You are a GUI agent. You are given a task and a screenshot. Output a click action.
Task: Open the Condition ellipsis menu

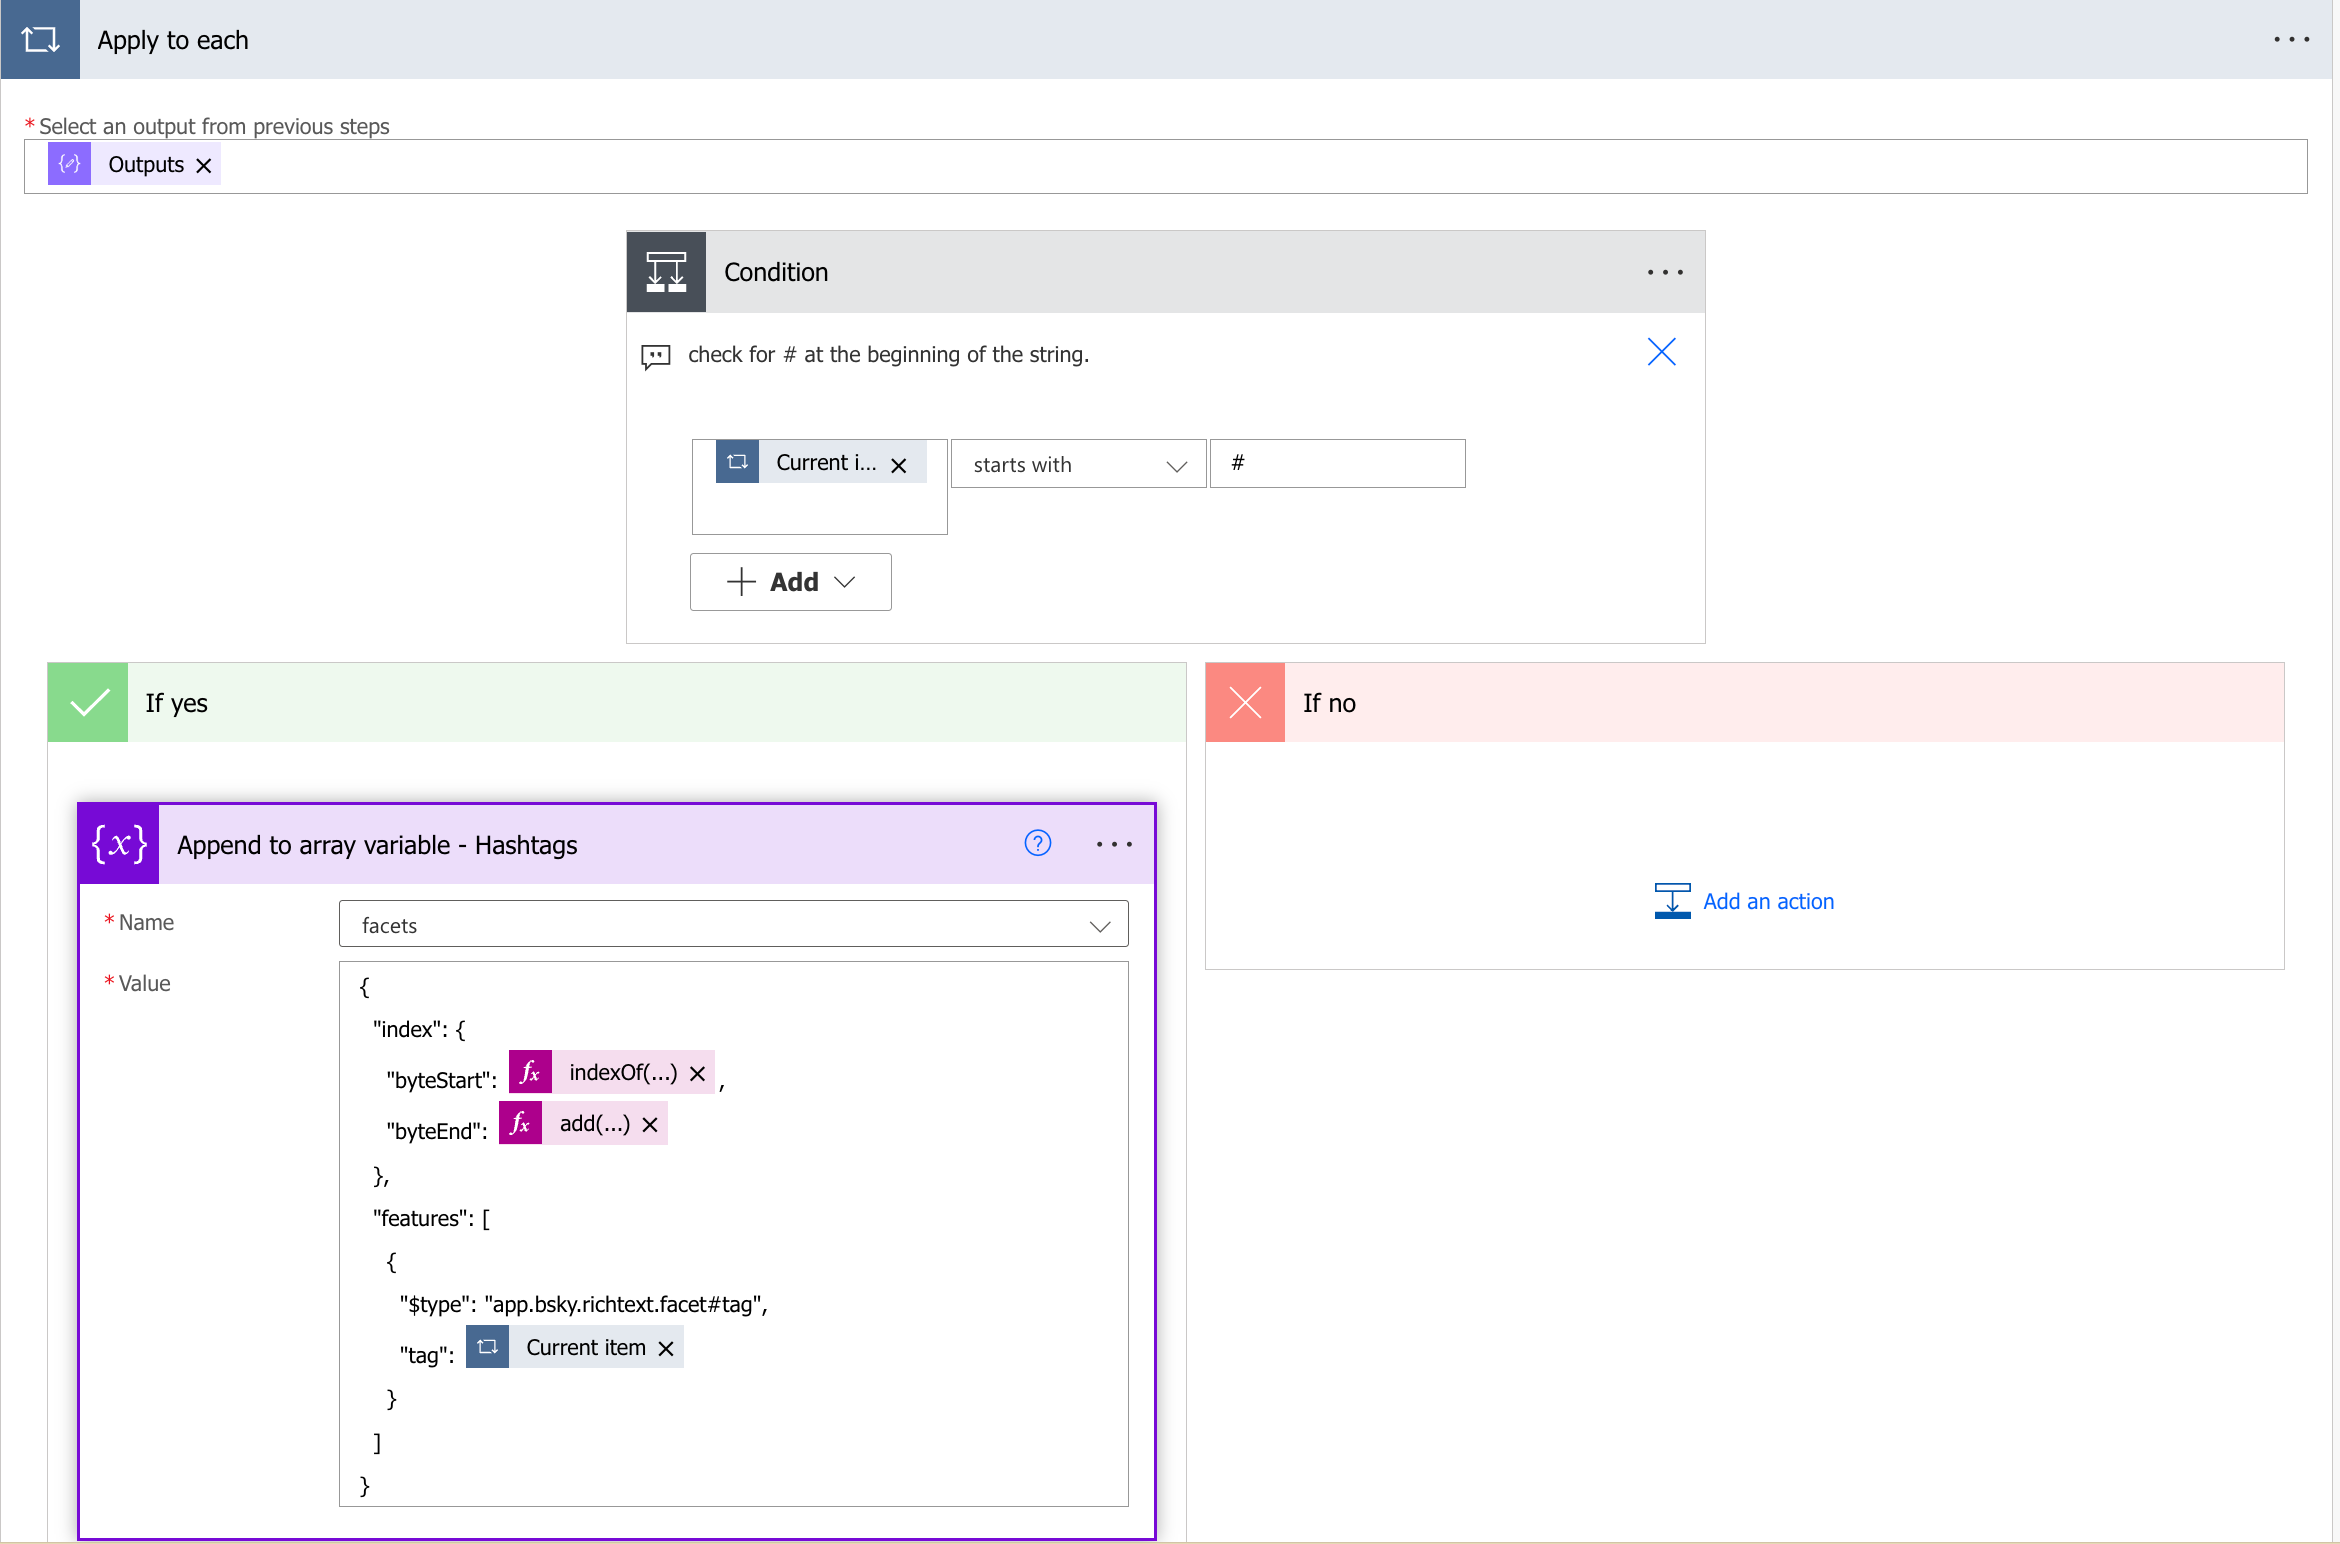click(1665, 272)
